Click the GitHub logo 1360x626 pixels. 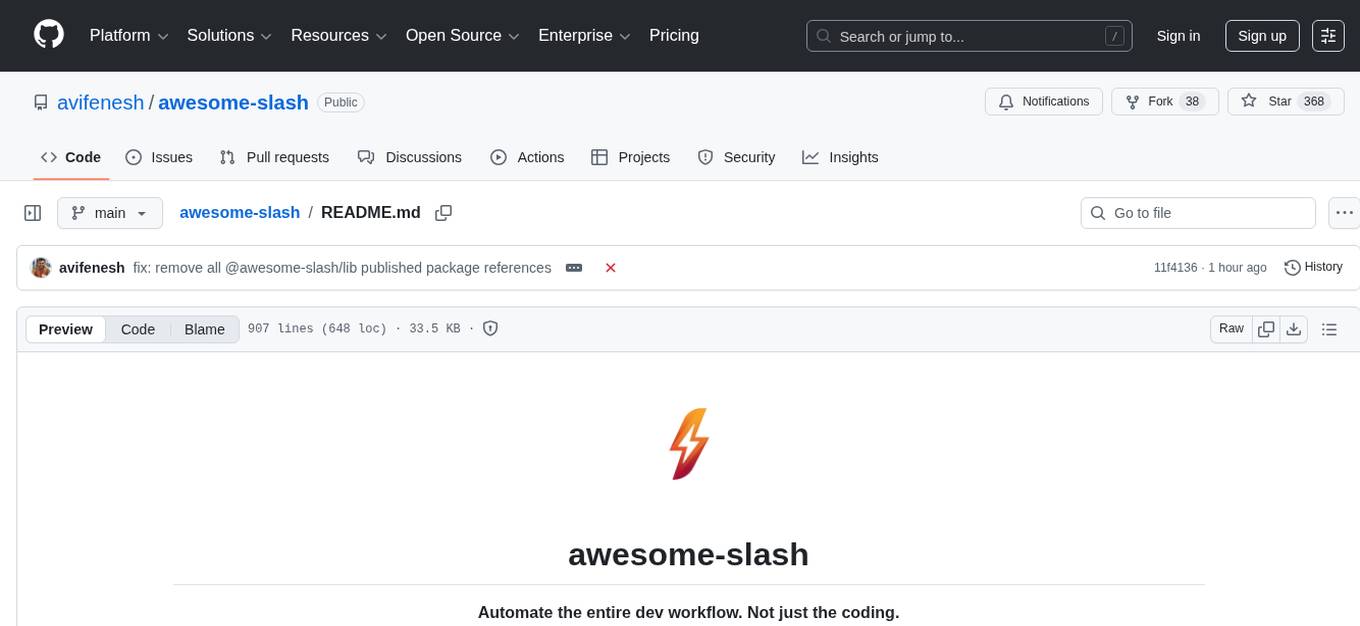[x=48, y=35]
